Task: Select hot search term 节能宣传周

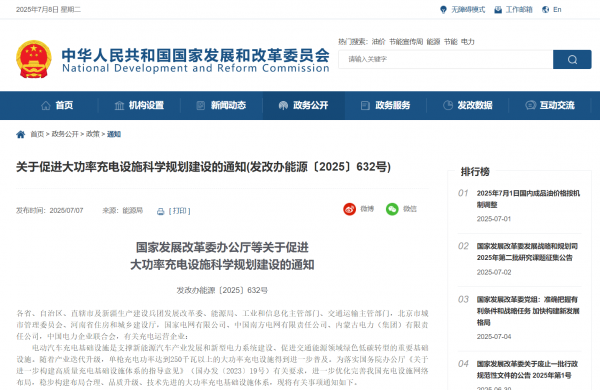Action: tap(406, 41)
